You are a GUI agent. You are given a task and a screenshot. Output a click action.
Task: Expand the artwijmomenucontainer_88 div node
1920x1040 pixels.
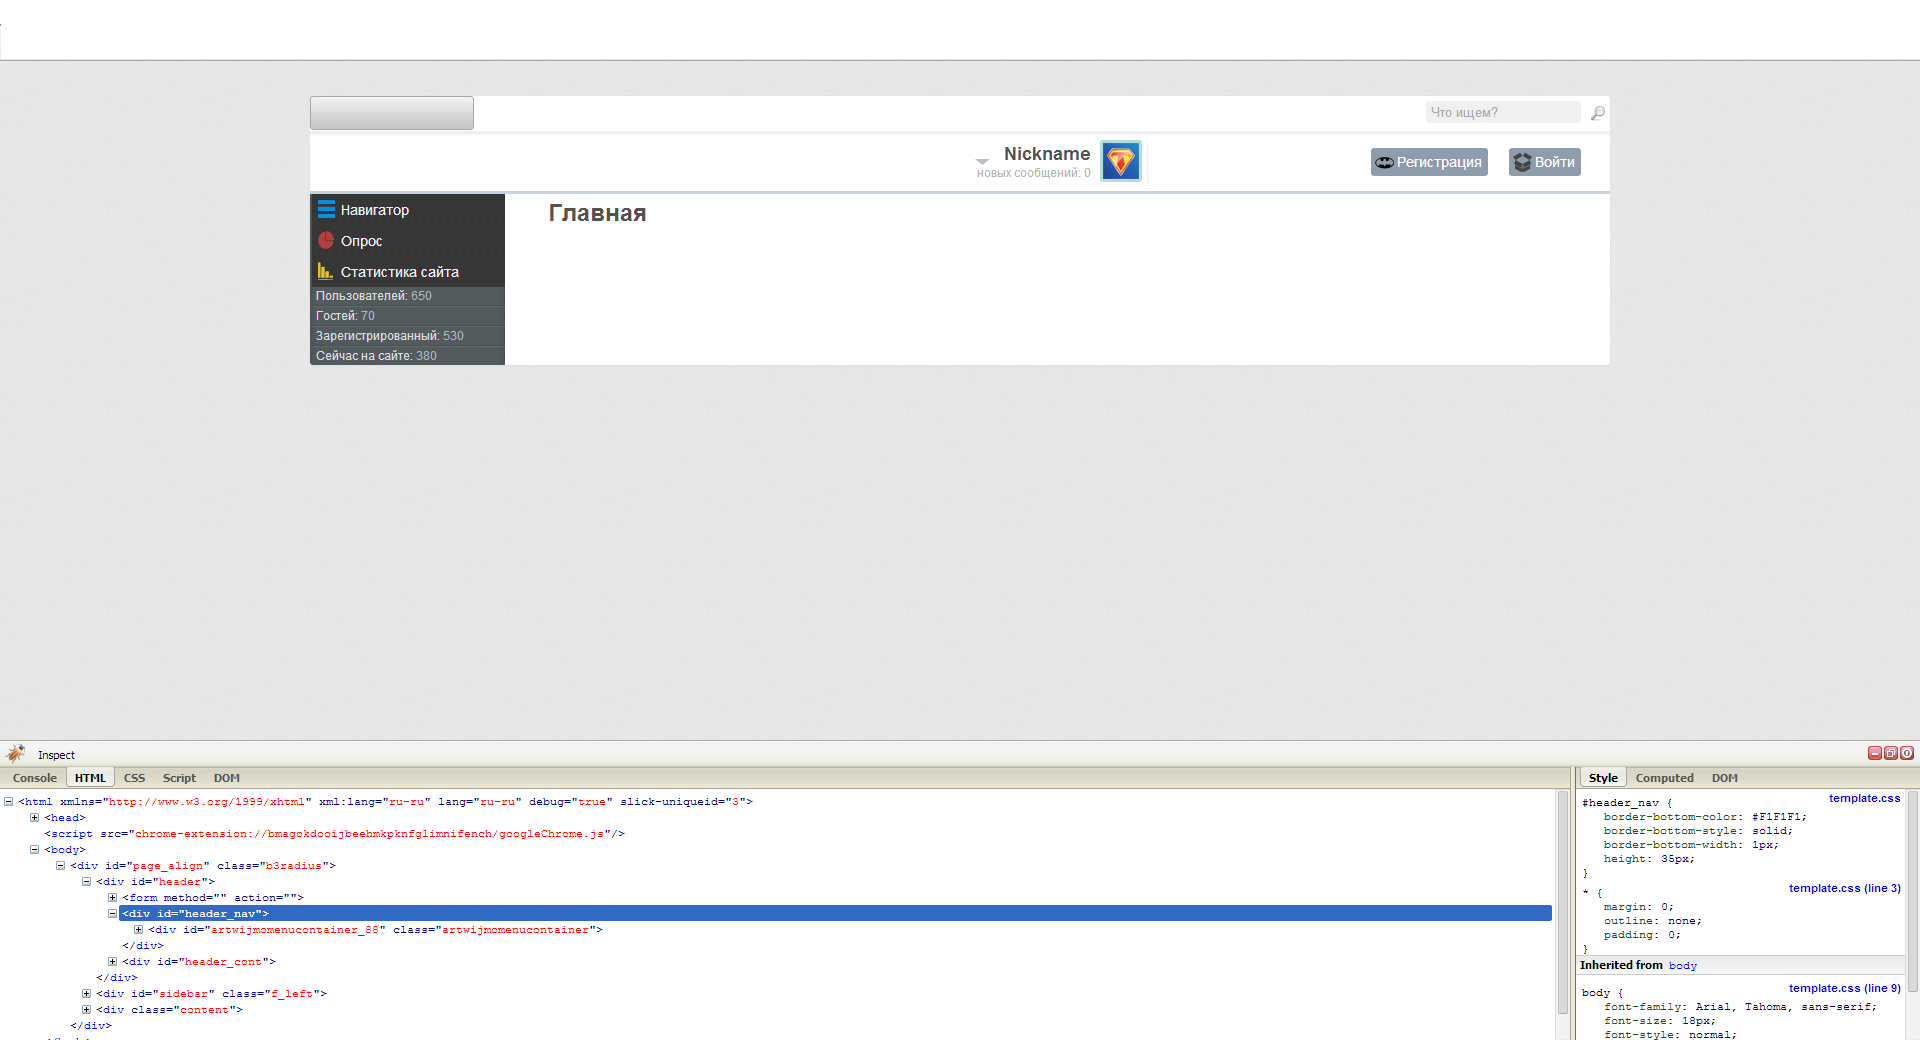coord(138,930)
